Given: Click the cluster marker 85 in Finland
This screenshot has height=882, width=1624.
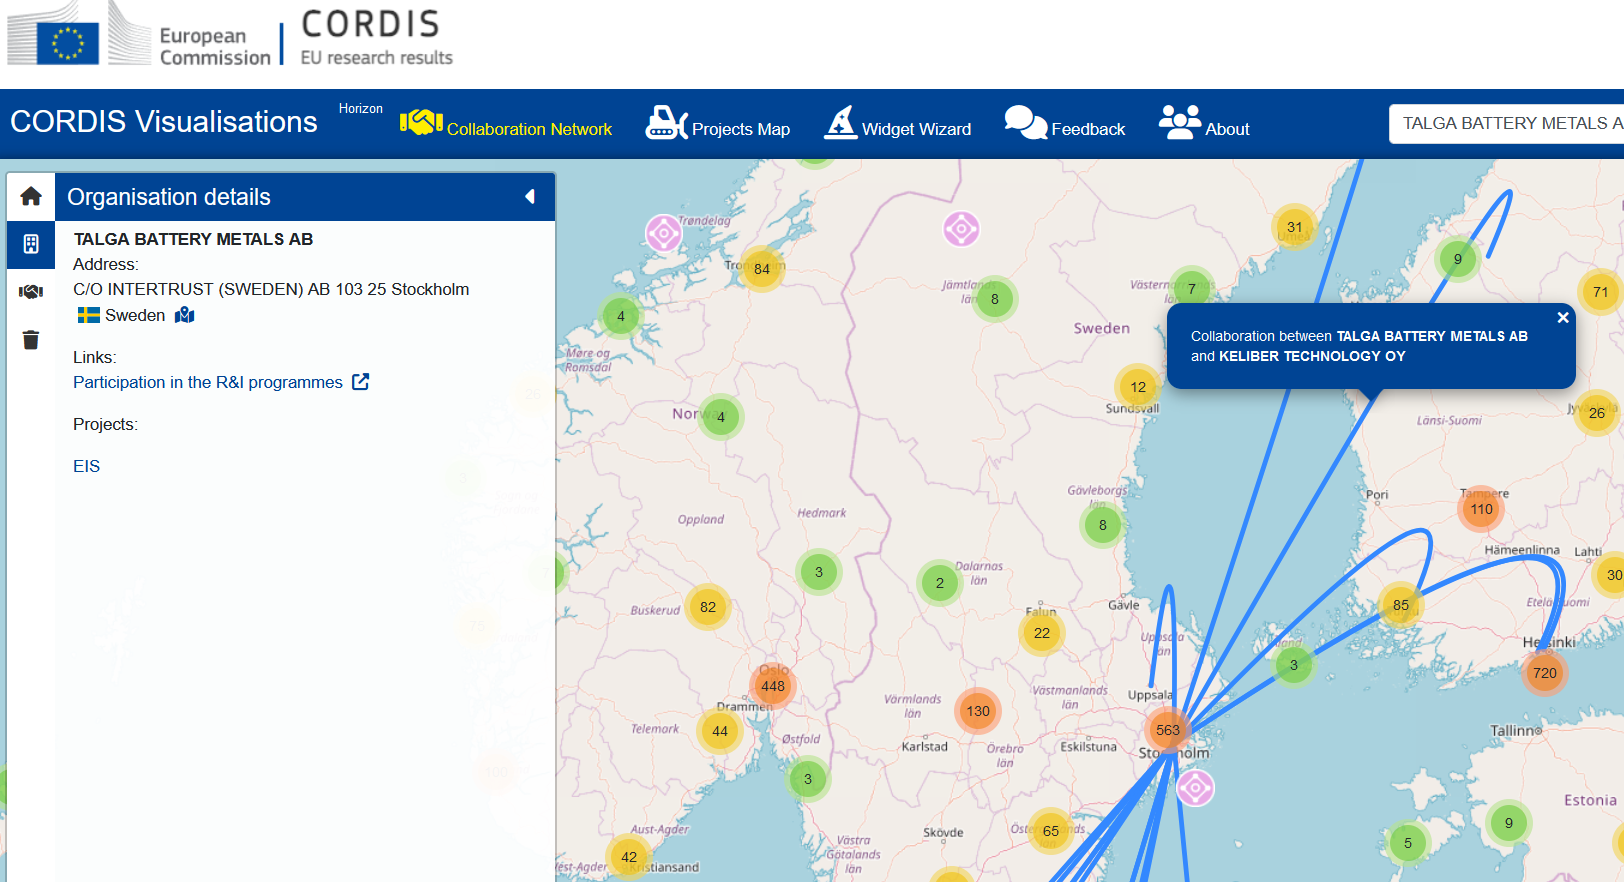Looking at the screenshot, I should (x=1401, y=605).
